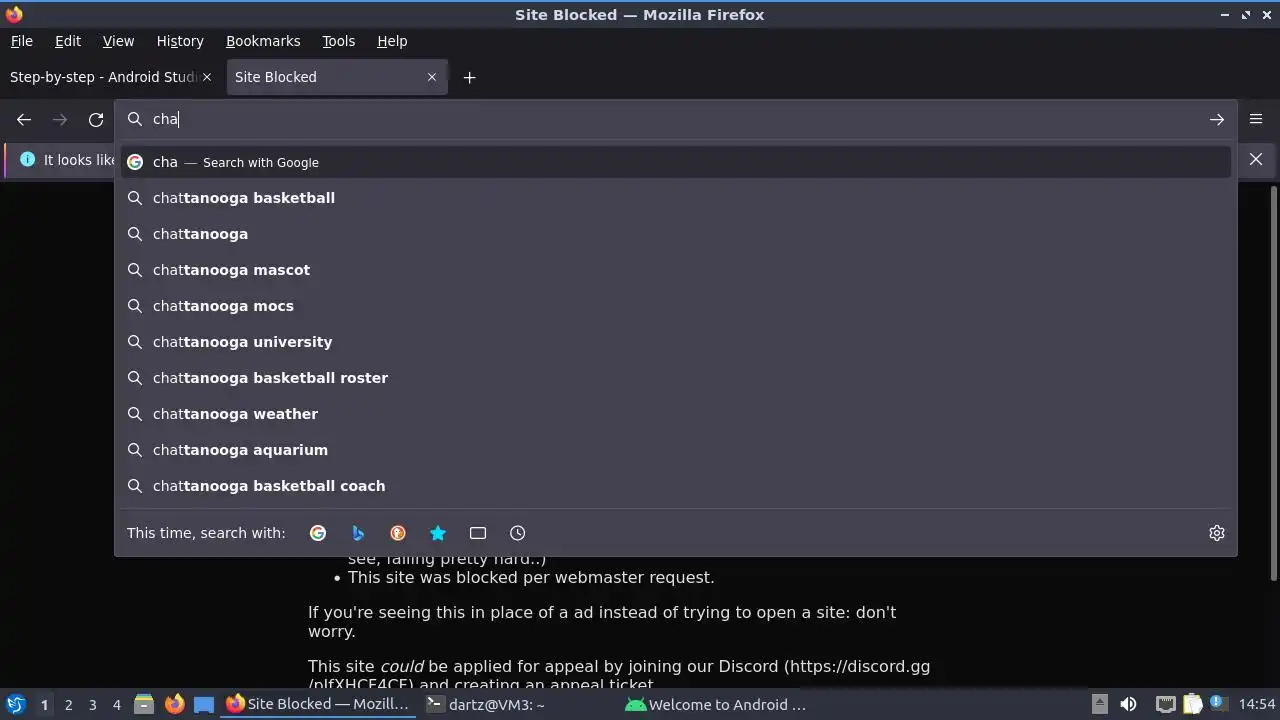The image size is (1280, 720).
Task: Search this time in History clock
Action: coord(517,533)
